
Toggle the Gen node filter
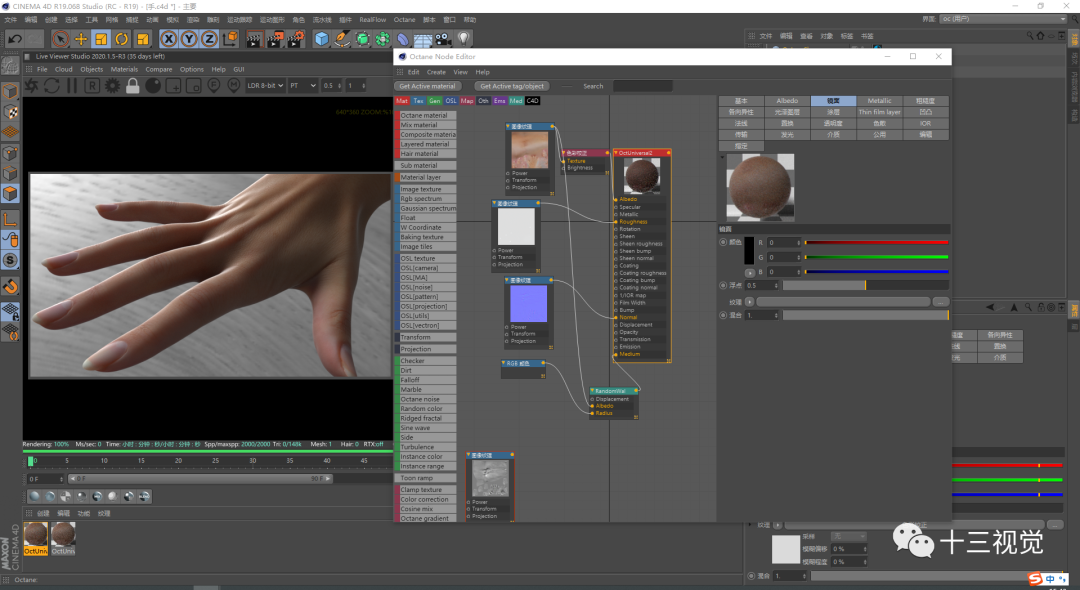tap(435, 101)
